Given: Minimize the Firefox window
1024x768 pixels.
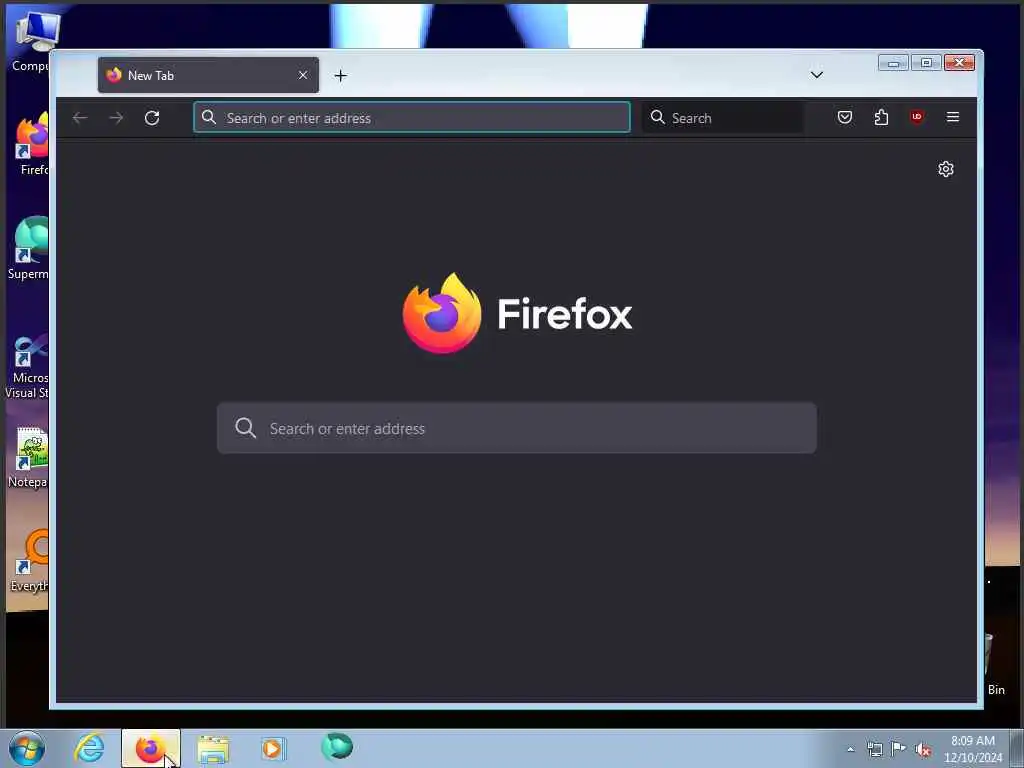Looking at the screenshot, I should pos(893,63).
